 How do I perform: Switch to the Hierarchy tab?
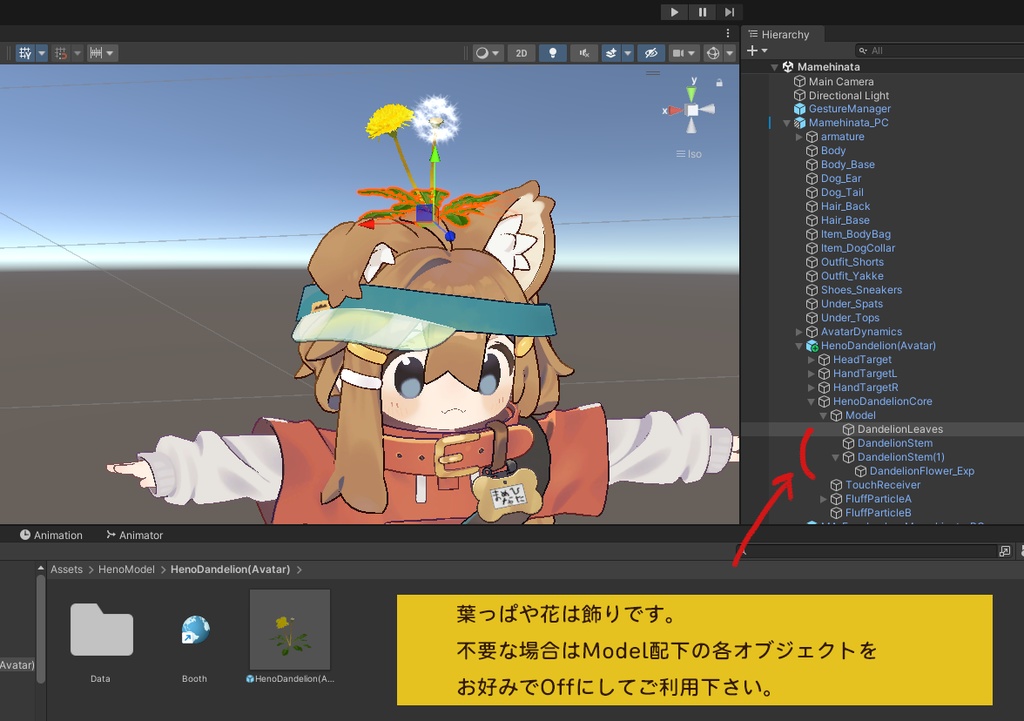pos(779,35)
